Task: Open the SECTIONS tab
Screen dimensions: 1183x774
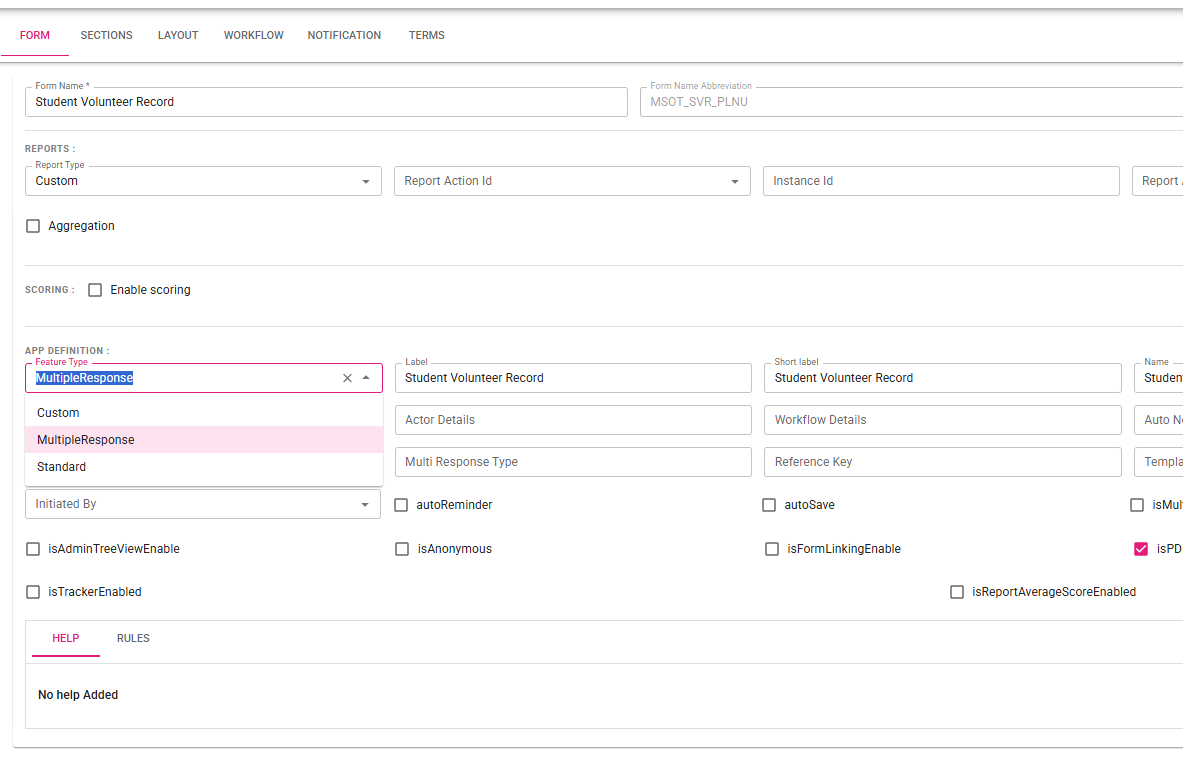Action: click(106, 35)
